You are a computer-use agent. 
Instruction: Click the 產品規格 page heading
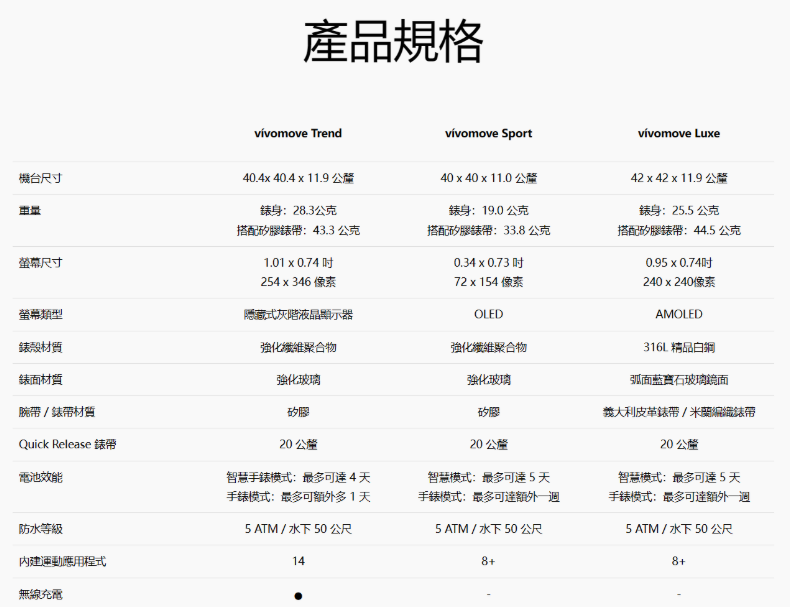[x=393, y=41]
